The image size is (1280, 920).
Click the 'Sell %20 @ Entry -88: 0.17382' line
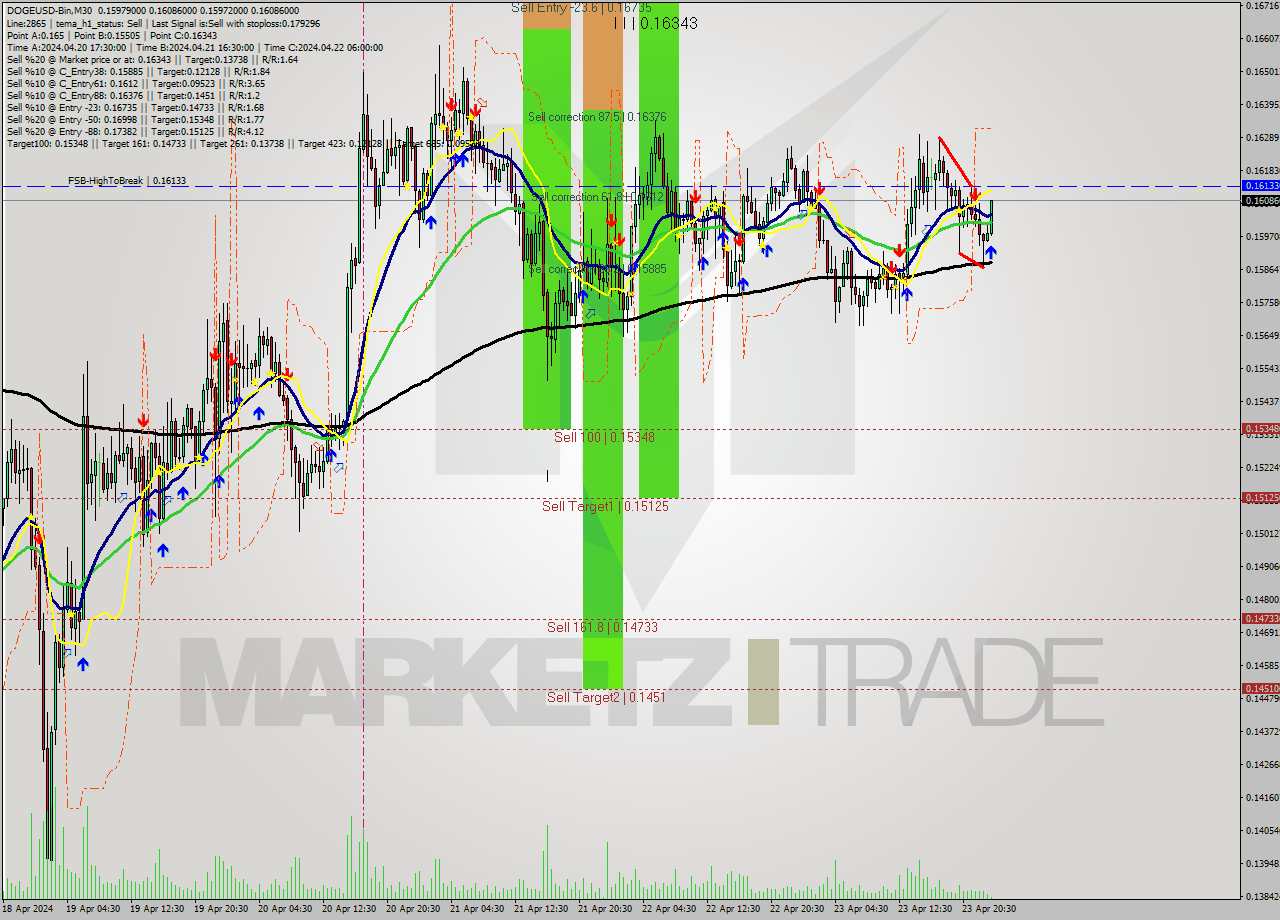pos(135,131)
